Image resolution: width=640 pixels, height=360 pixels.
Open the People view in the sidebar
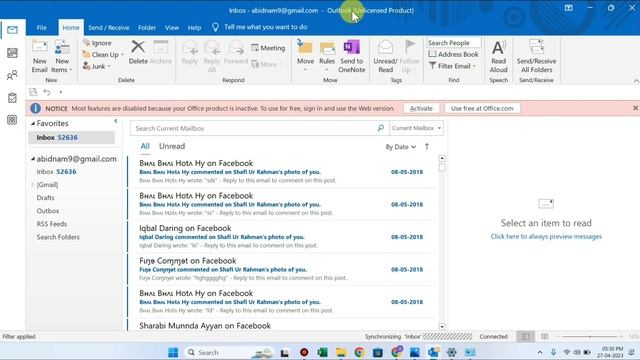point(12,75)
